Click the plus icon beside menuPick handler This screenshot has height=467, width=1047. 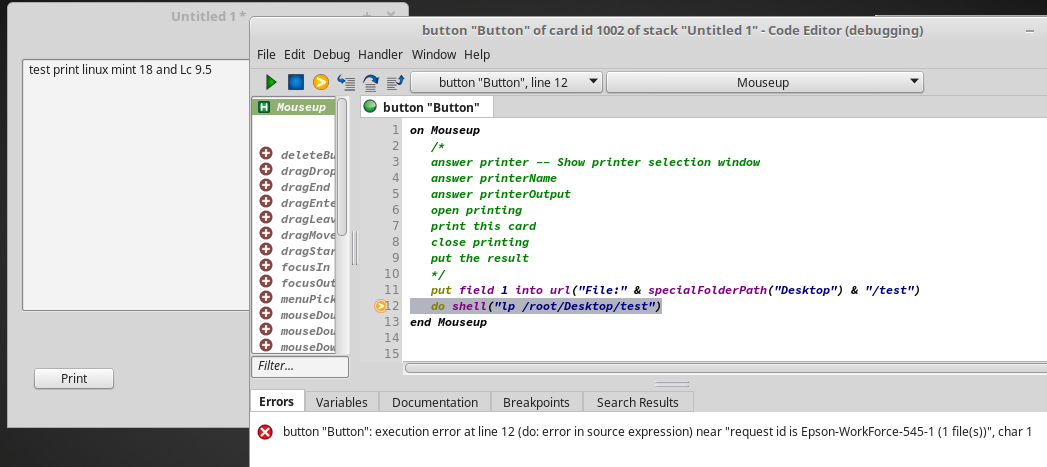[x=266, y=298]
